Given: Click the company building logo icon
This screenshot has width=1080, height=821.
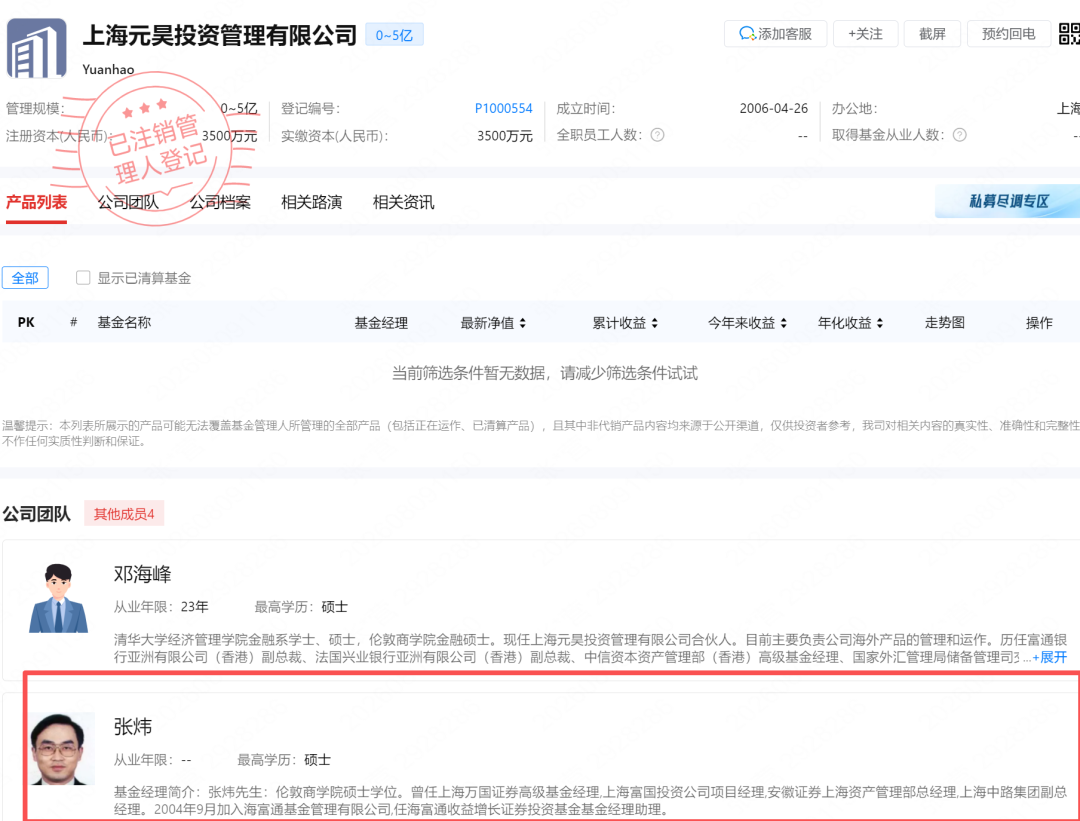Looking at the screenshot, I should (37, 48).
